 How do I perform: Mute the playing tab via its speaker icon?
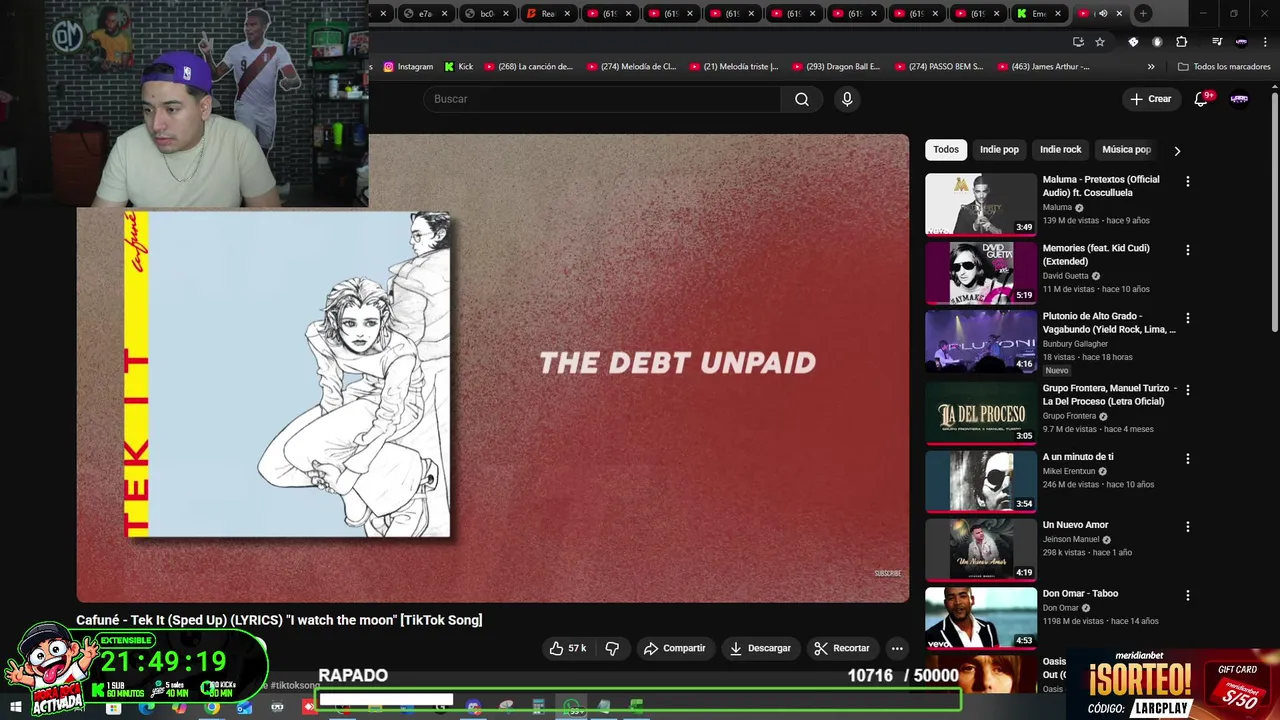tap(1103, 13)
